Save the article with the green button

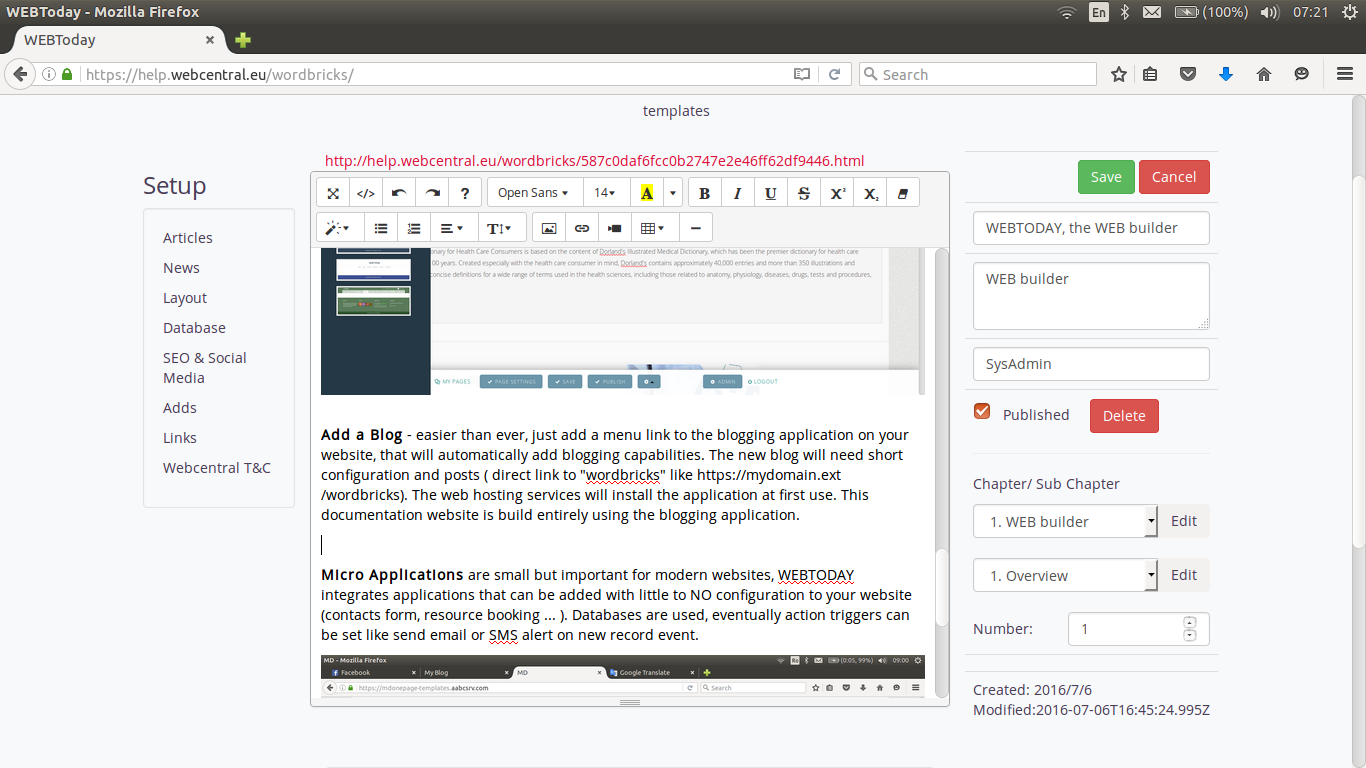pyautogui.click(x=1106, y=177)
